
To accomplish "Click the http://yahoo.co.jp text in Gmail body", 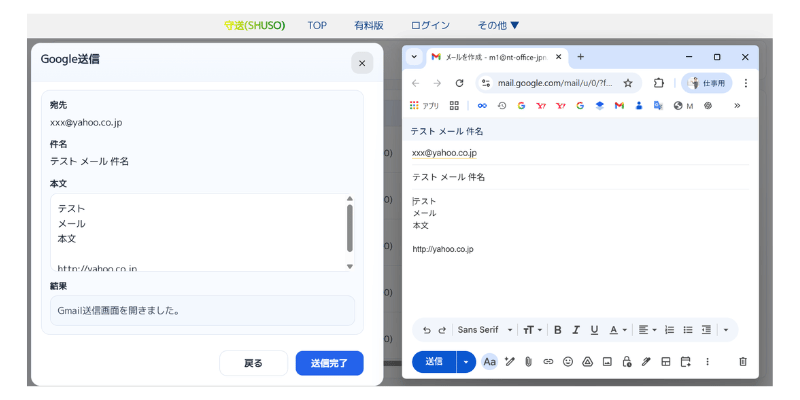I will click(443, 249).
